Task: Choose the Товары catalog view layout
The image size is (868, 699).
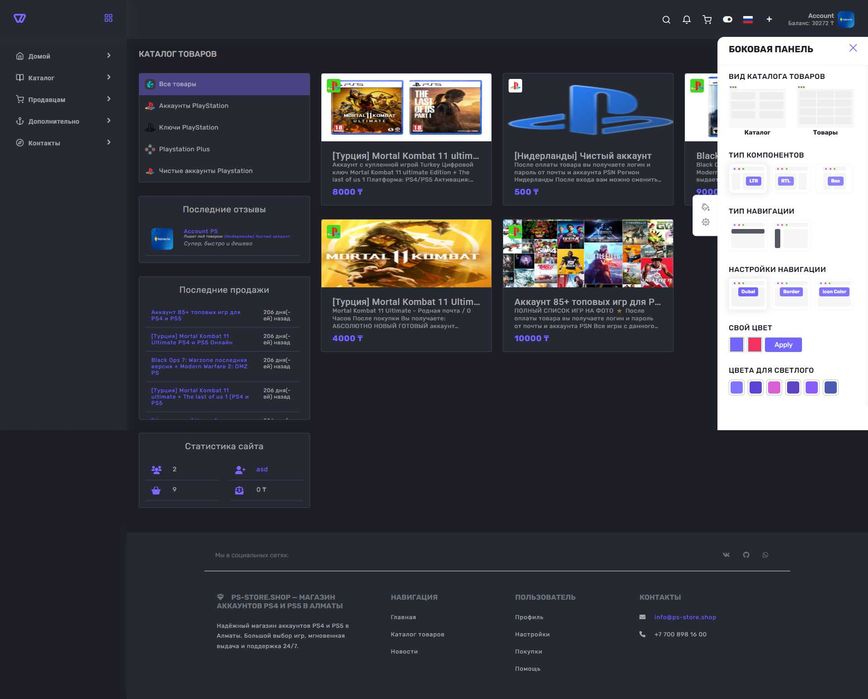Action: [825, 111]
